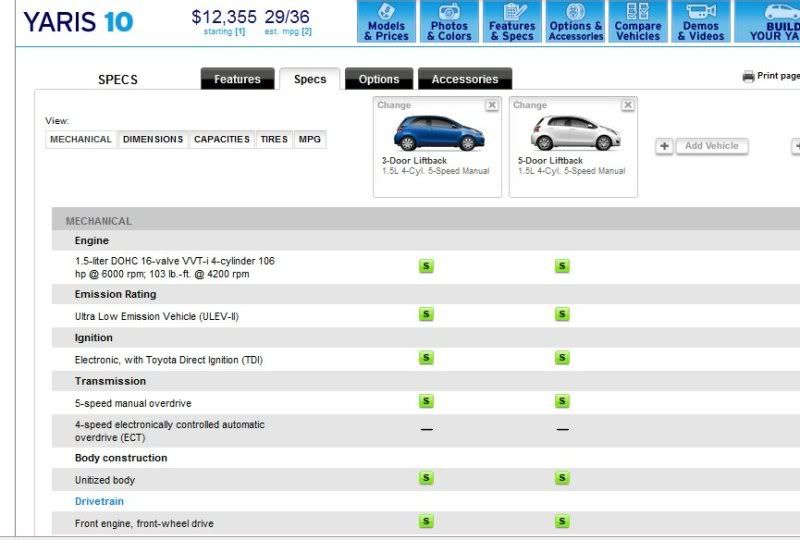Open the Build Your Yaris section
The height and width of the screenshot is (540, 800).
767,21
